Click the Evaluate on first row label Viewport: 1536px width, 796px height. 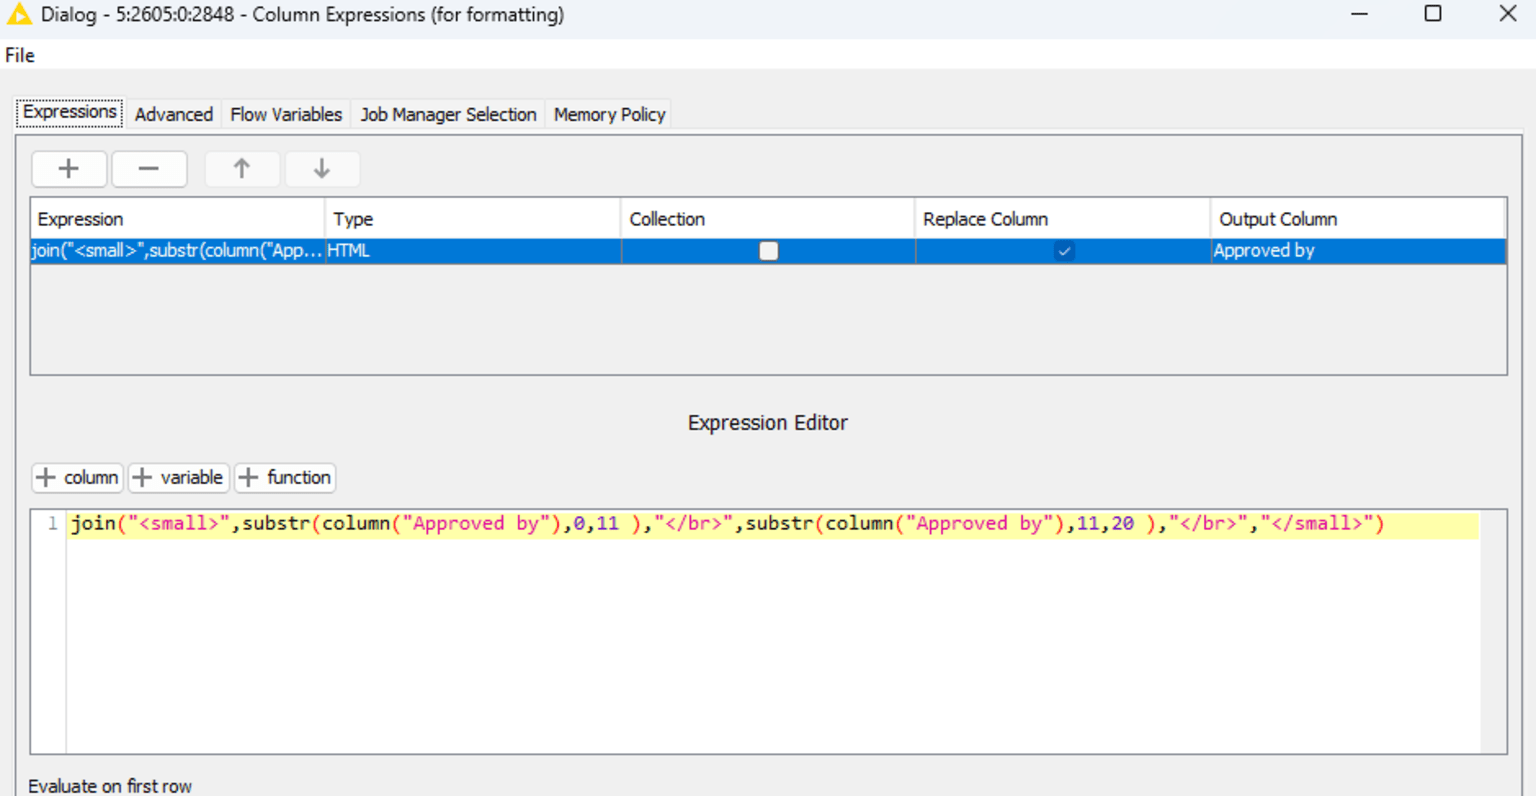click(110, 786)
